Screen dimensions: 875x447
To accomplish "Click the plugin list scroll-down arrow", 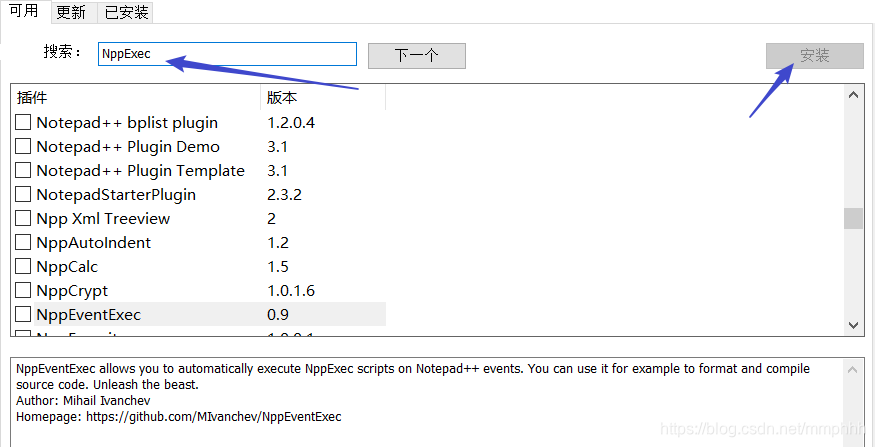I will 853,325.
